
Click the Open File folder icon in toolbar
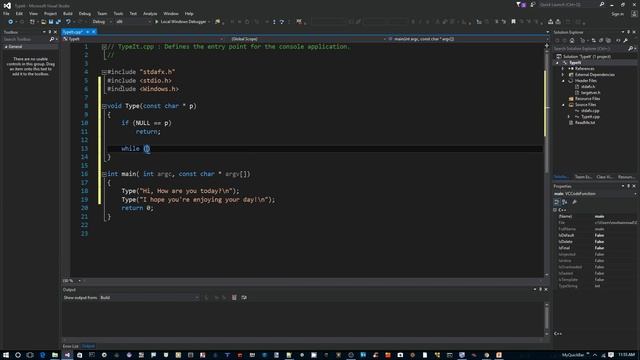pyautogui.click(x=43, y=22)
